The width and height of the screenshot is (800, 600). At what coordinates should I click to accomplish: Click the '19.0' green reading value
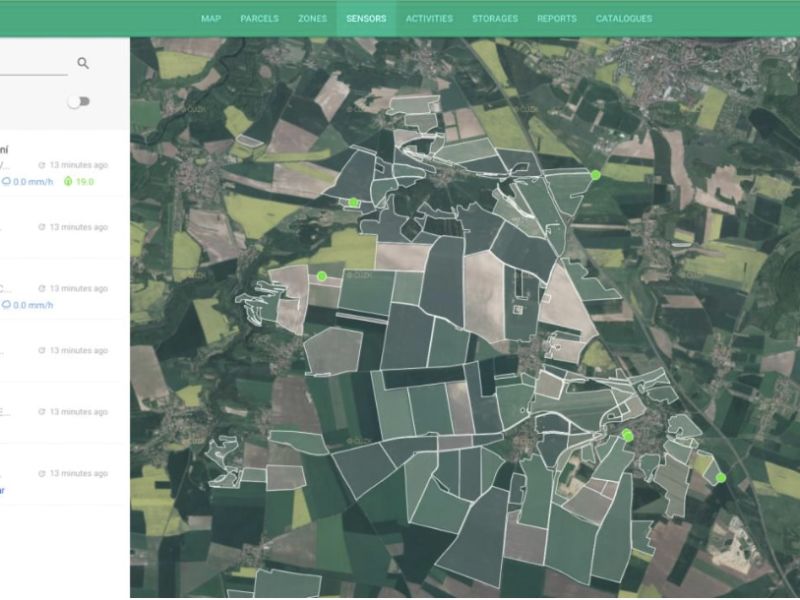point(85,182)
